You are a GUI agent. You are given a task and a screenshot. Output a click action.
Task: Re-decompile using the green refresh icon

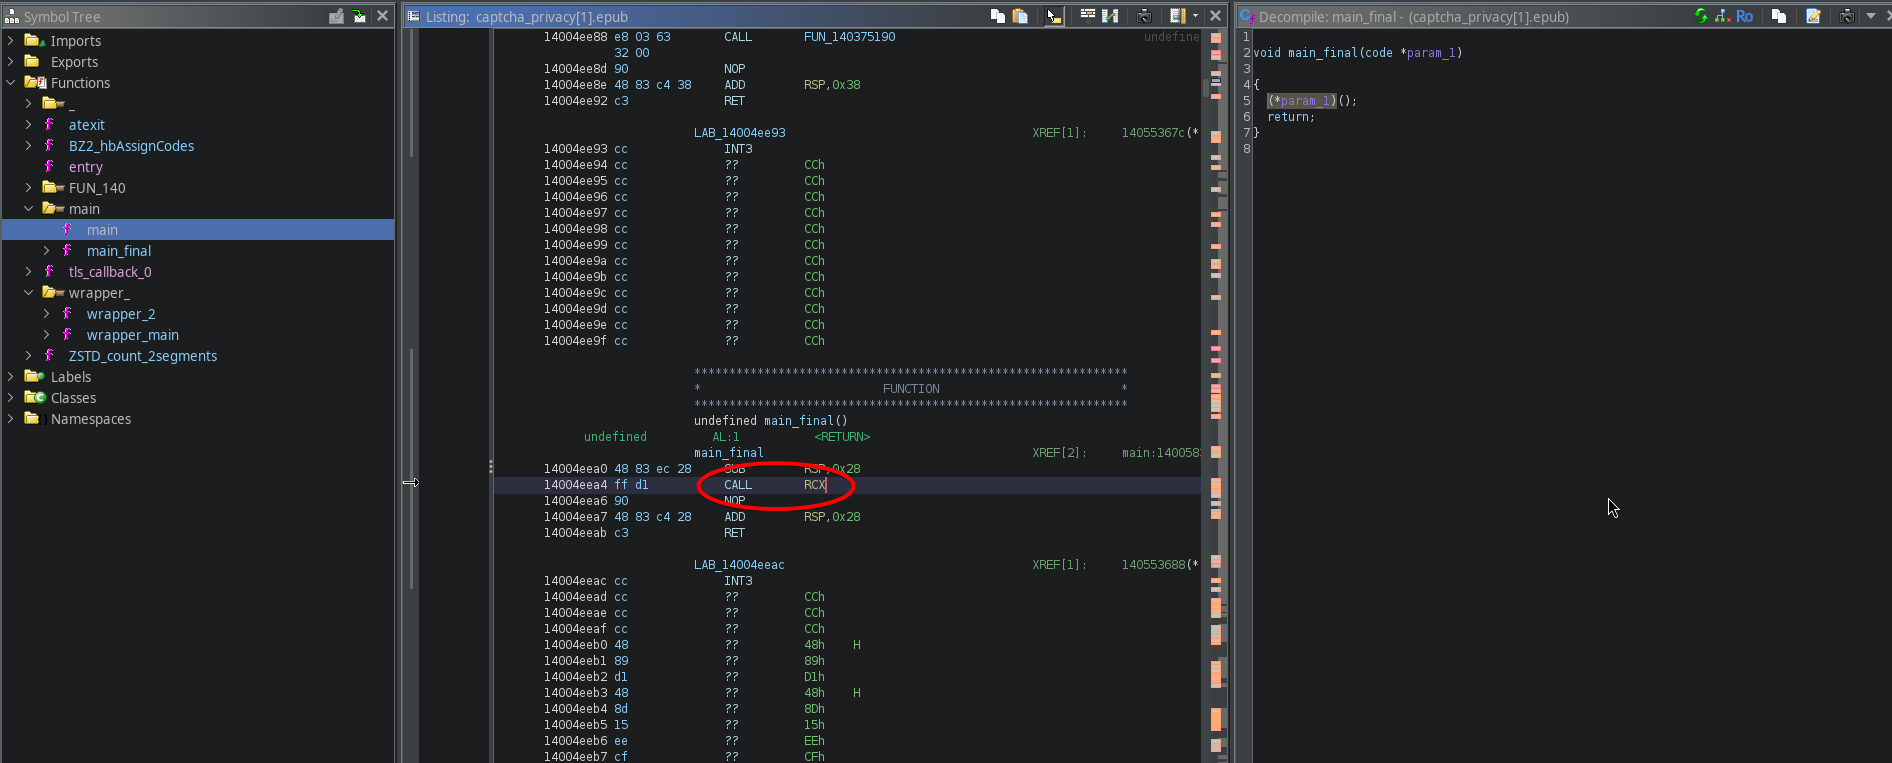tap(1700, 16)
